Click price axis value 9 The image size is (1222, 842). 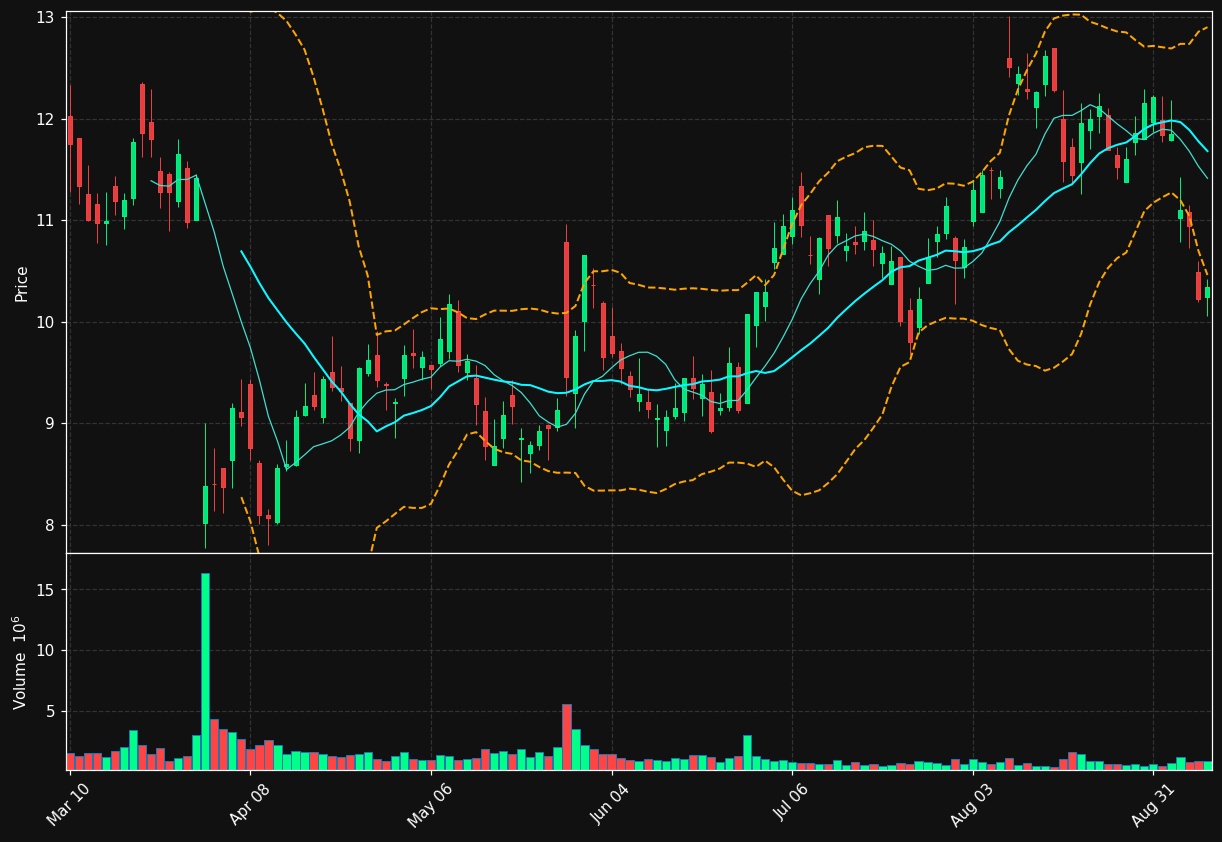pyautogui.click(x=51, y=424)
